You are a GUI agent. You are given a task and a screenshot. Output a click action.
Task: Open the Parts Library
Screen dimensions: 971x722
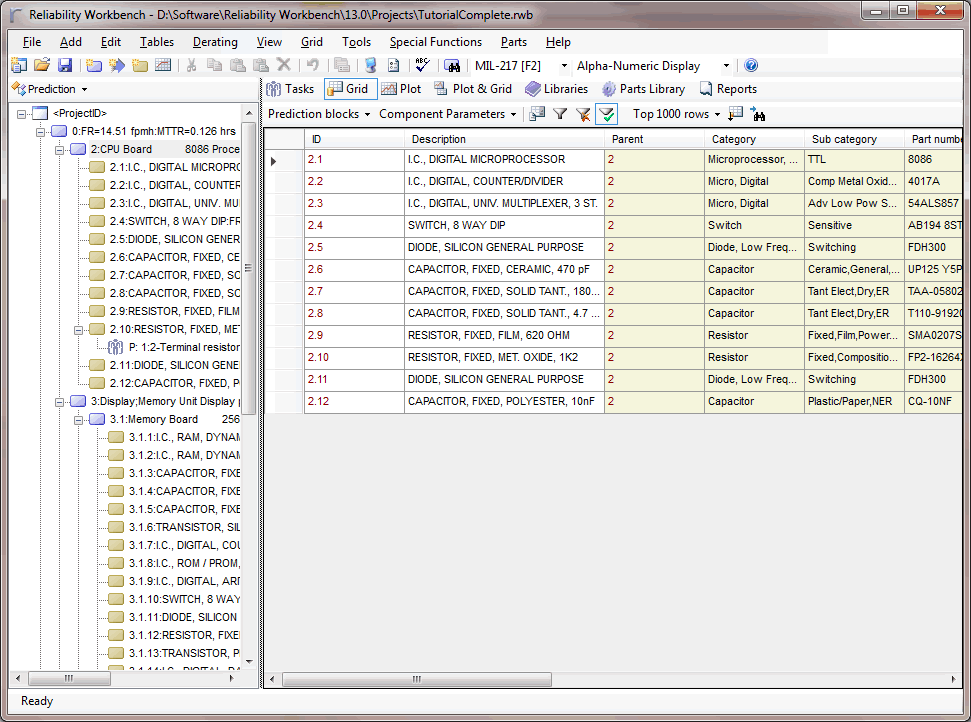pyautogui.click(x=642, y=89)
